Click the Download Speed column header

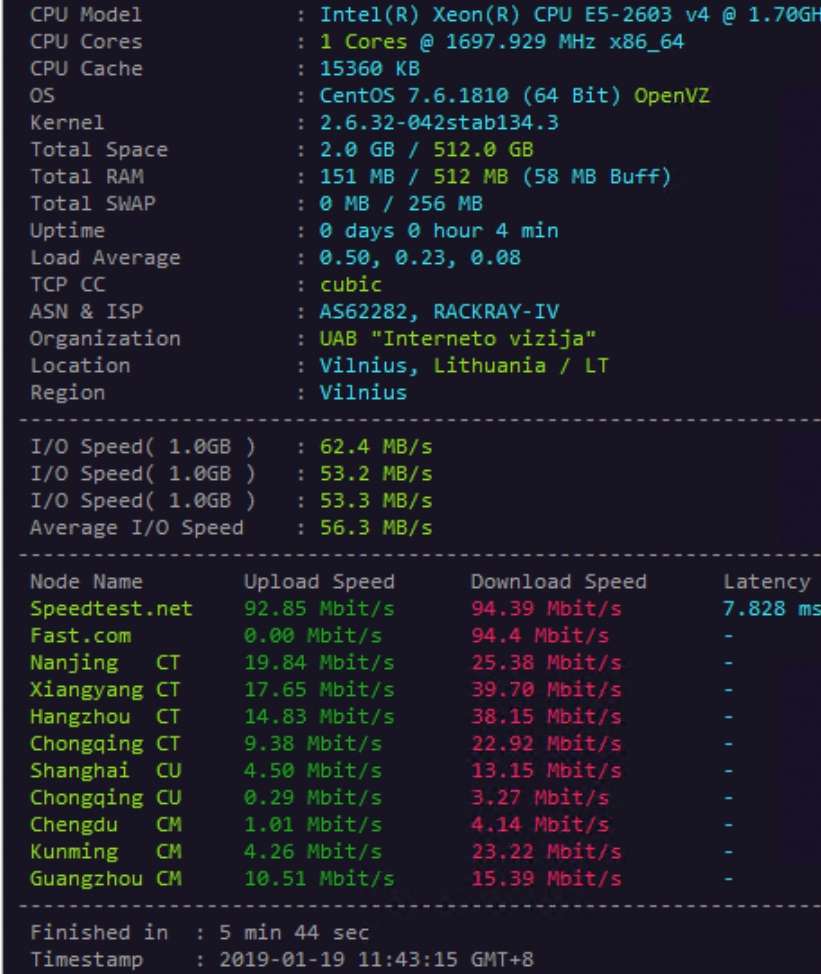(x=558, y=582)
